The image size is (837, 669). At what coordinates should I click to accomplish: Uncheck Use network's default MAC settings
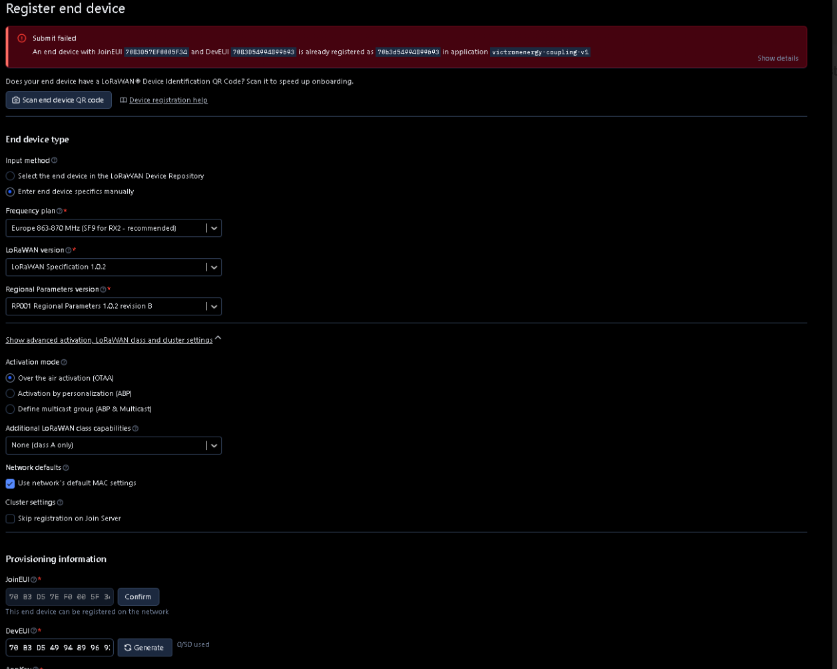(11, 483)
